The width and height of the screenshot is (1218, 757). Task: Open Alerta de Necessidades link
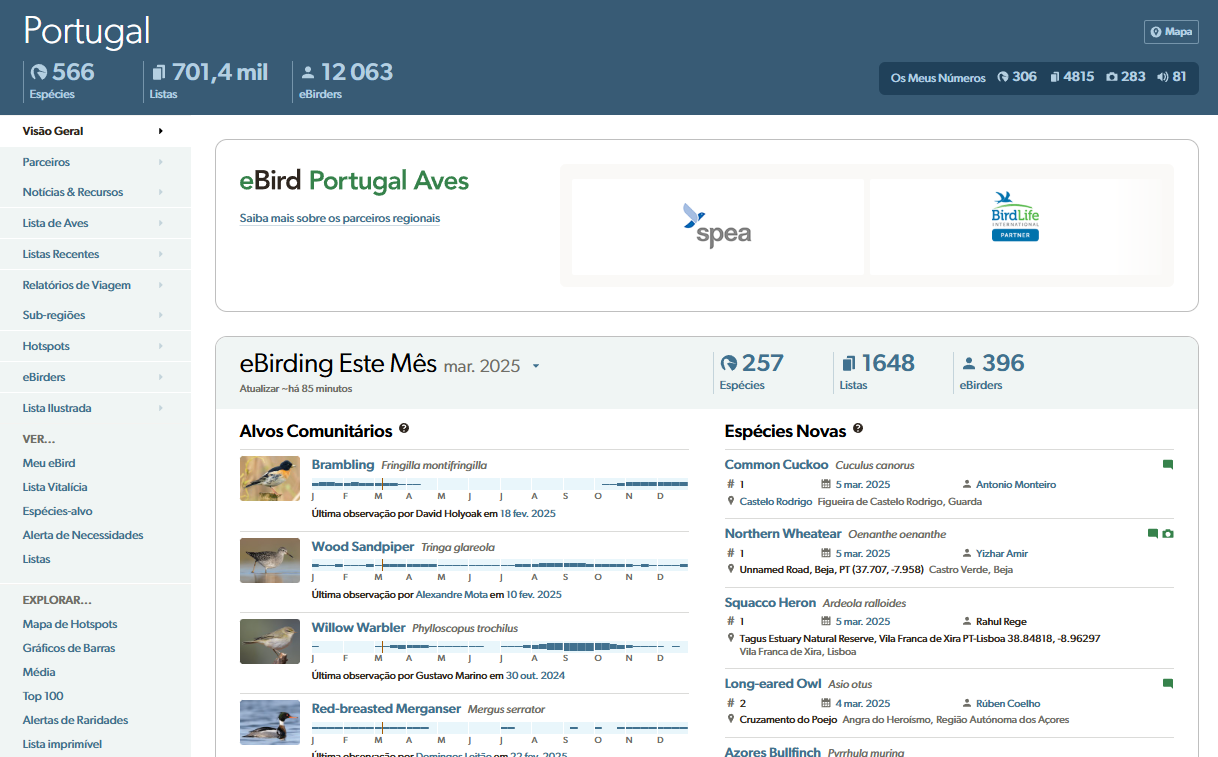(x=83, y=535)
